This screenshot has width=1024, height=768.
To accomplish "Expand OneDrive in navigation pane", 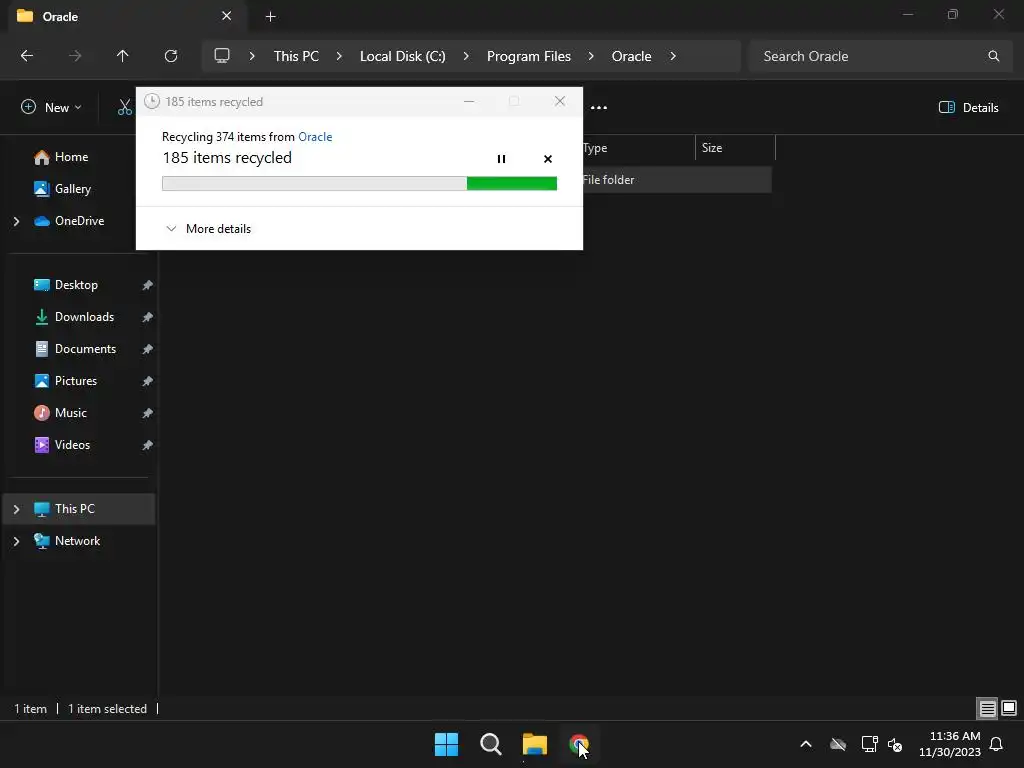I will (16, 221).
